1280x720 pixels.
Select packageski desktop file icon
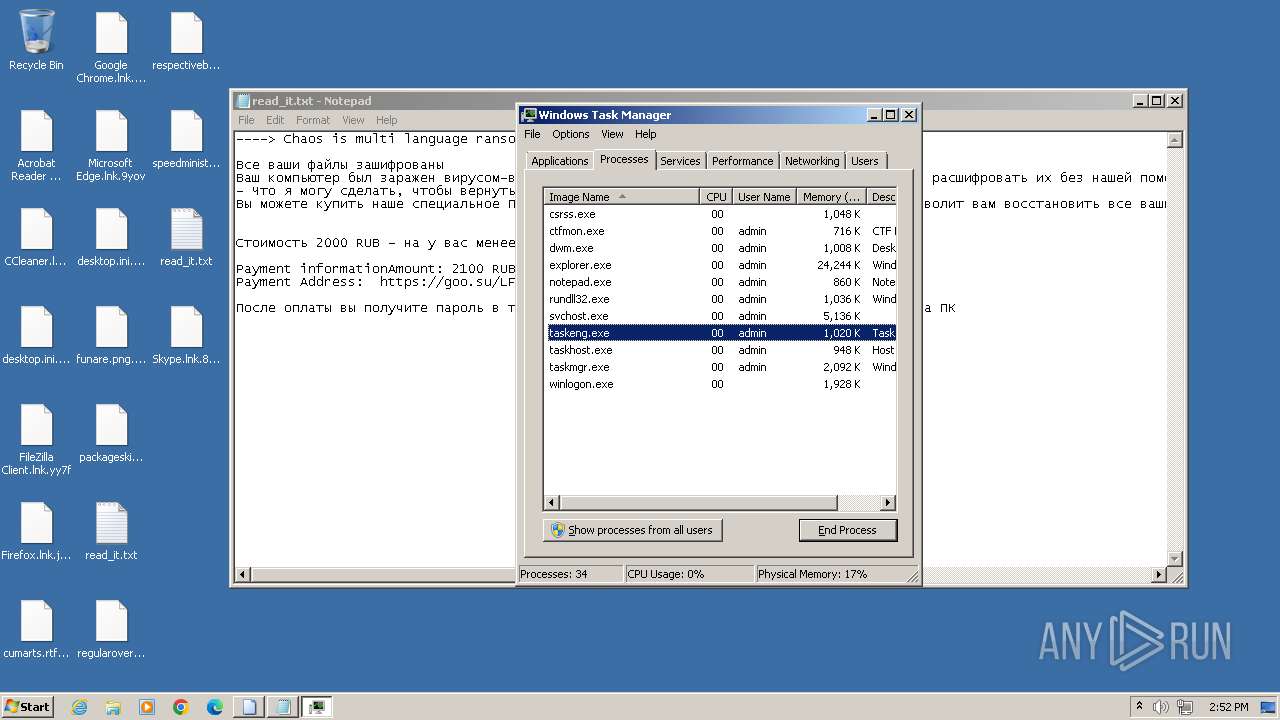point(111,433)
